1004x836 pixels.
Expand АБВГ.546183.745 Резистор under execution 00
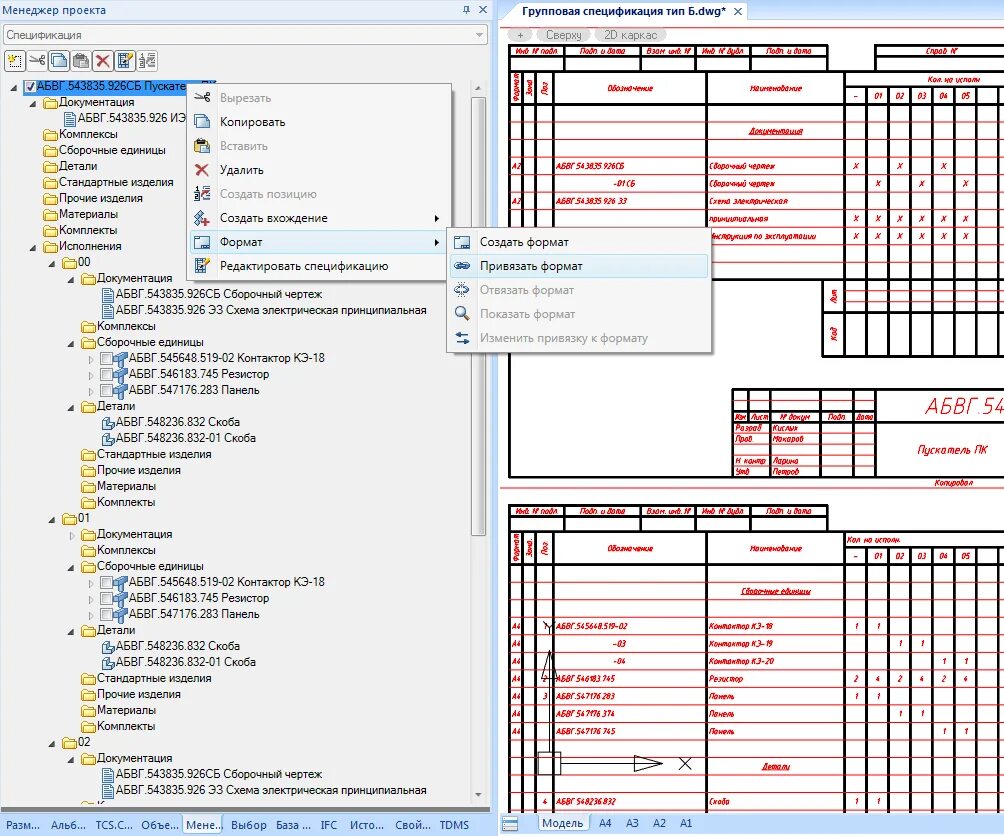click(x=91, y=375)
